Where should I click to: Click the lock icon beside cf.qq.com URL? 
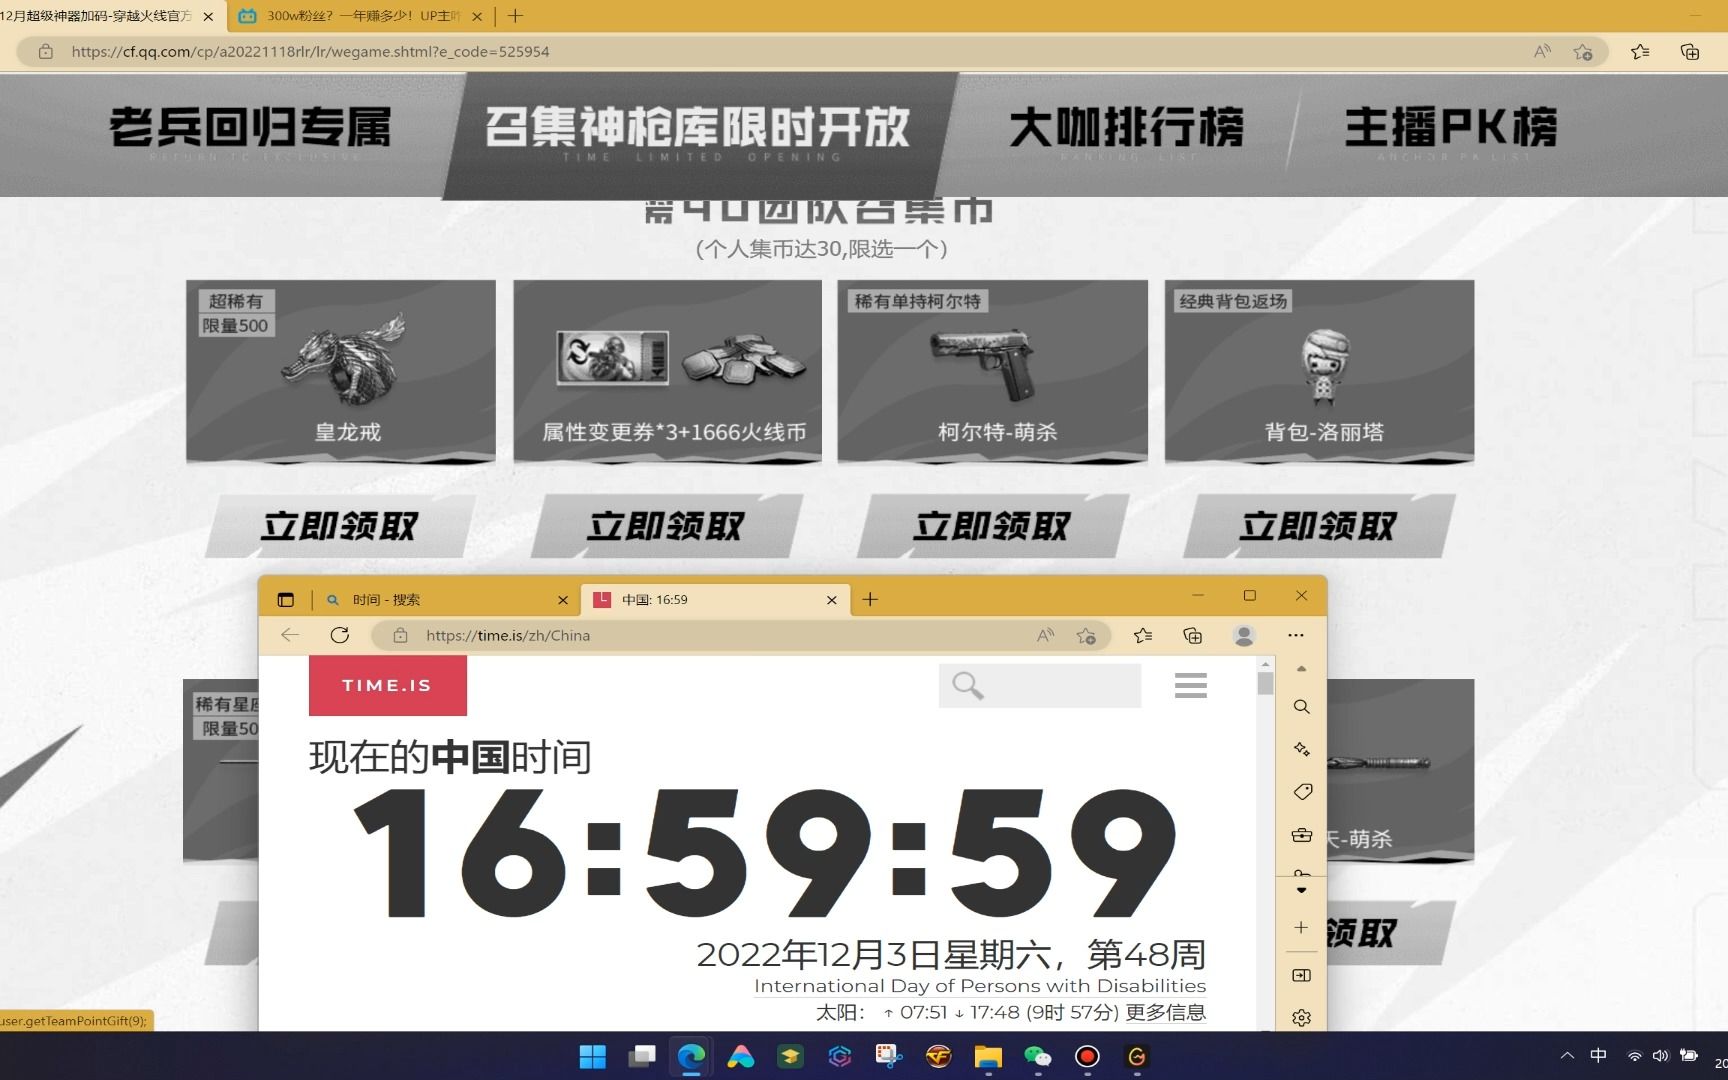pos(46,52)
